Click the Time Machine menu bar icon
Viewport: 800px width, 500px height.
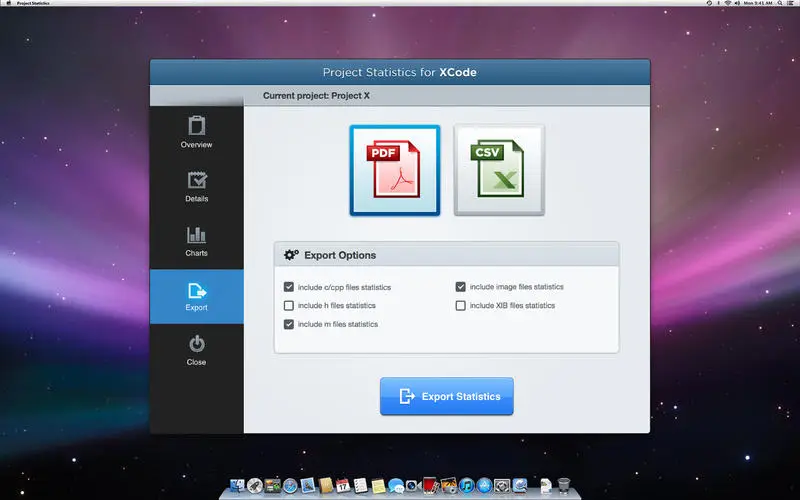(709, 3)
